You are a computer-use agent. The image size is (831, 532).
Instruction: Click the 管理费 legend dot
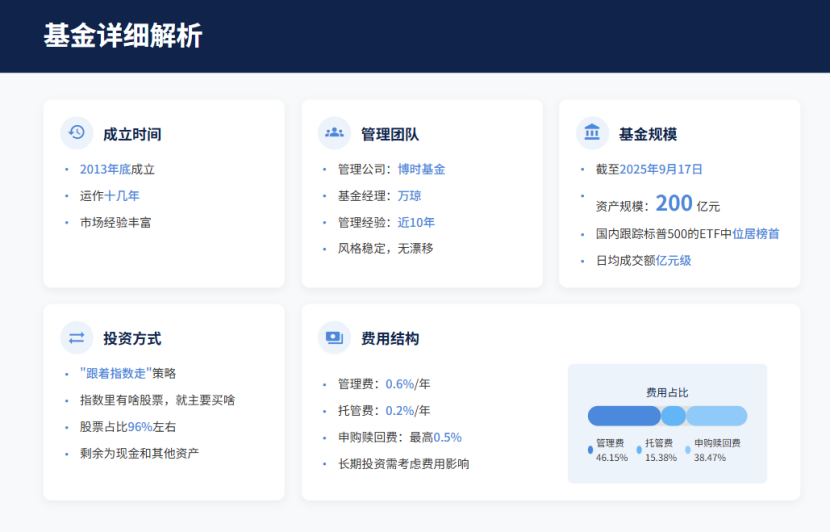(590, 449)
